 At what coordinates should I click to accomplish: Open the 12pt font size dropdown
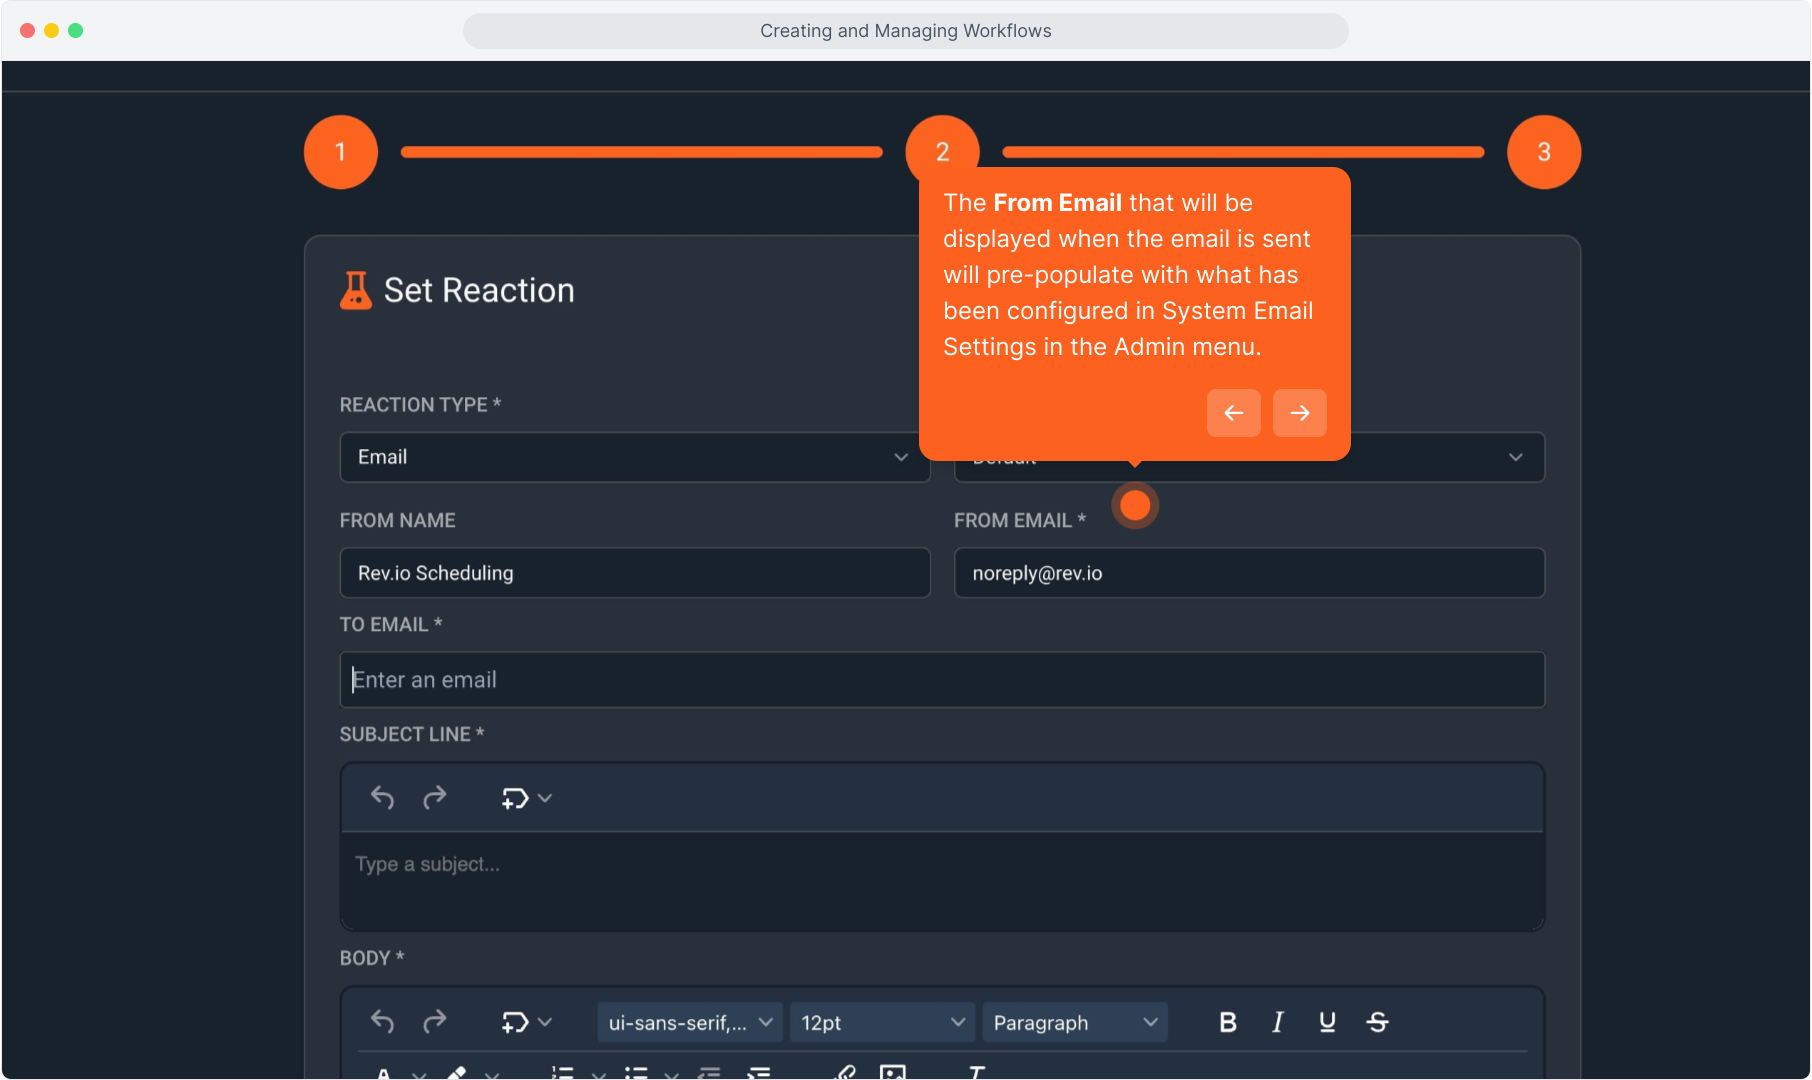pos(881,1022)
